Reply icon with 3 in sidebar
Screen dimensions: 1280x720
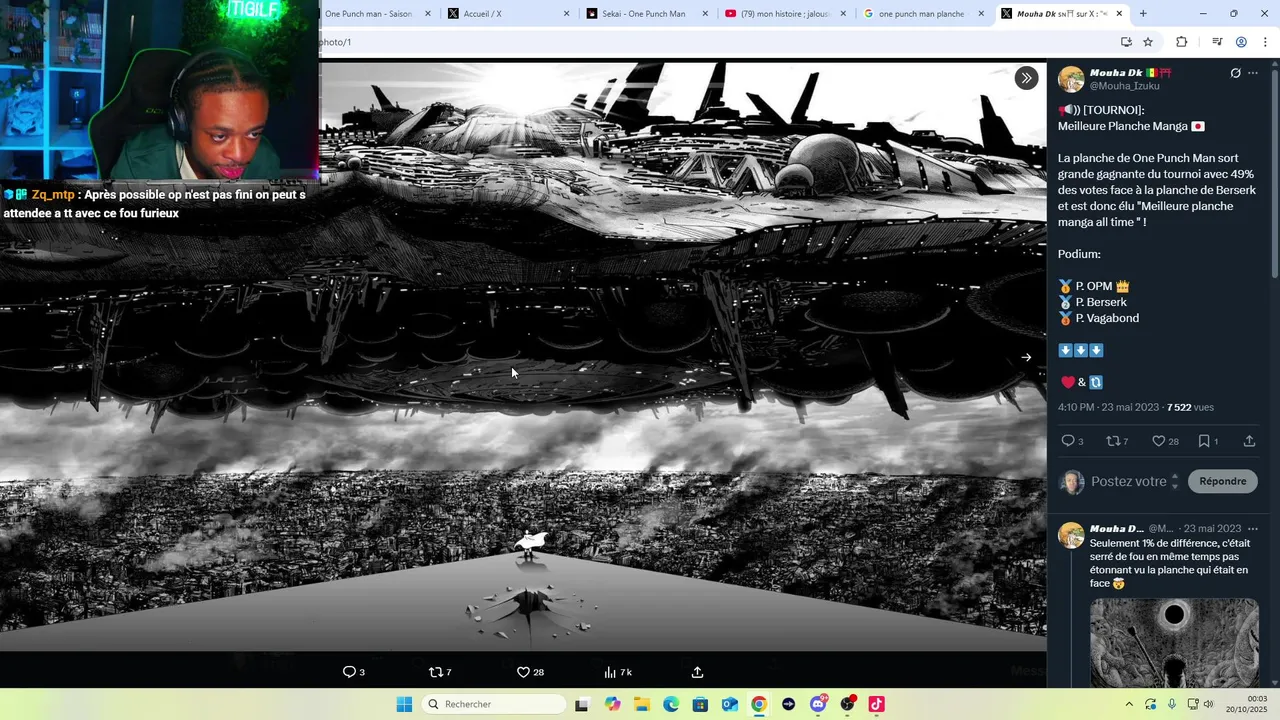(1067, 441)
